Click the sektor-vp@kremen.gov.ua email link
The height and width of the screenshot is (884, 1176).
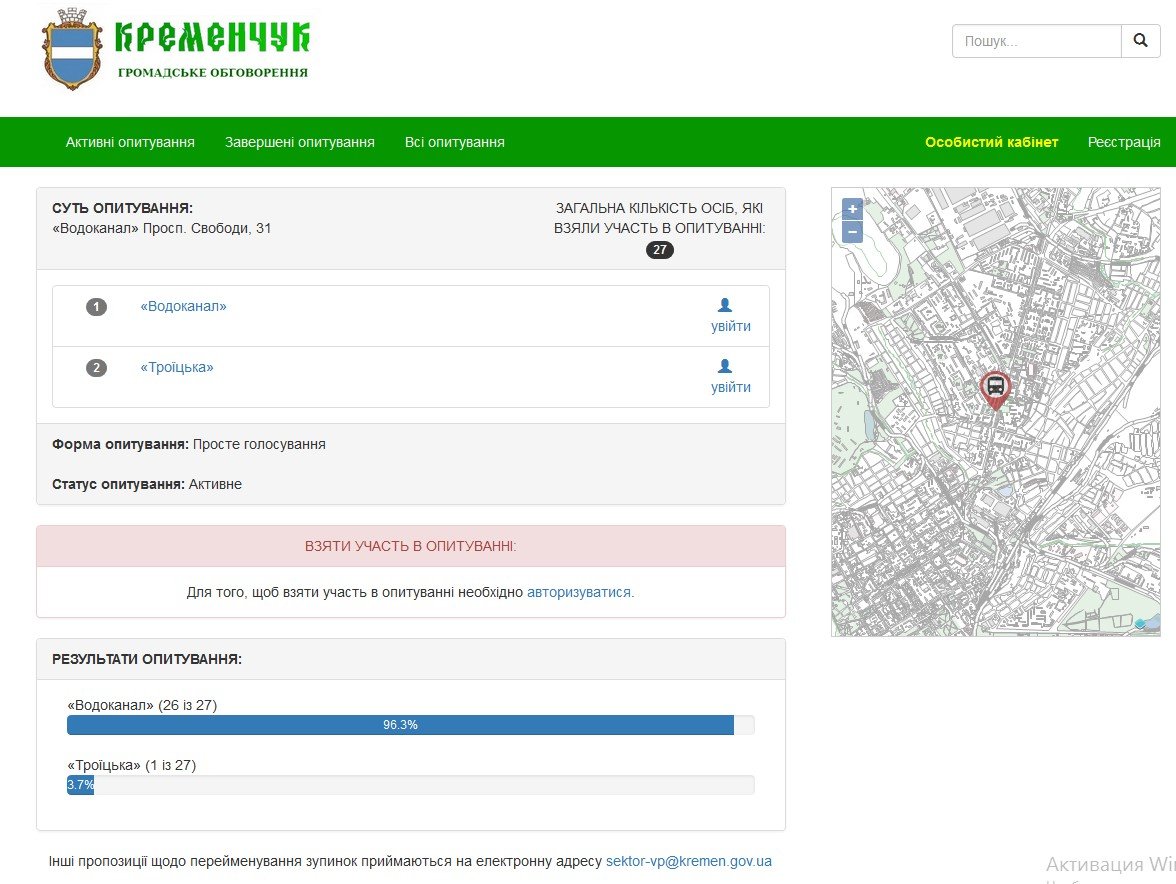[x=688, y=861]
